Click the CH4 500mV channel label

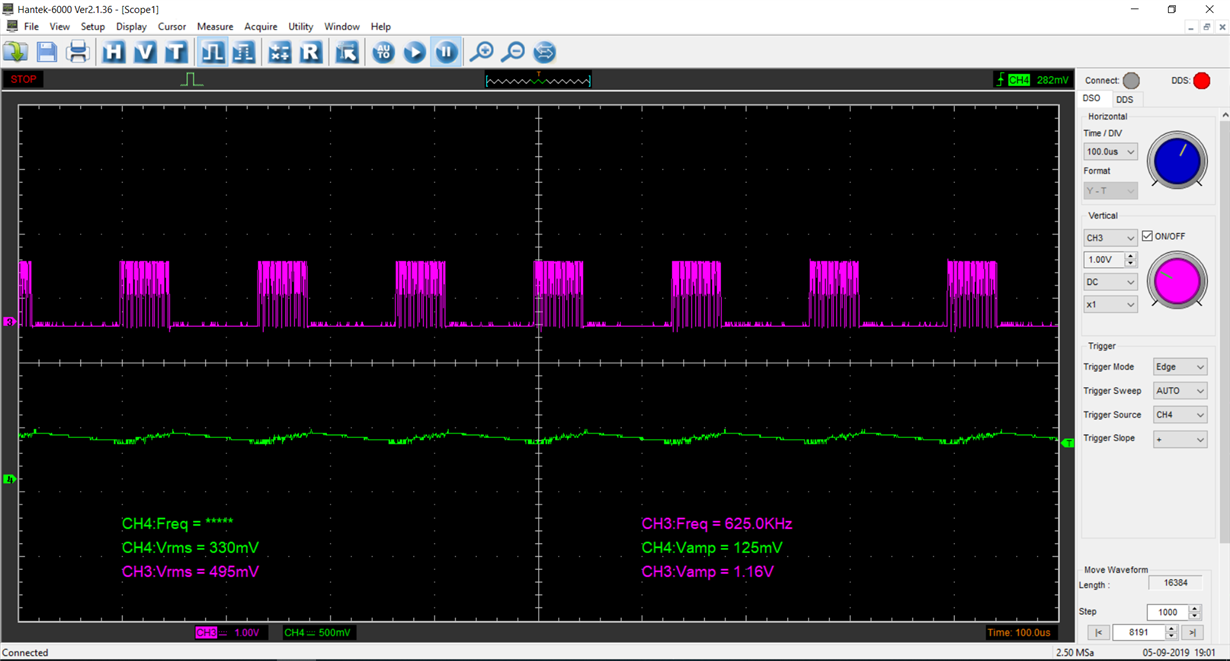click(x=319, y=633)
